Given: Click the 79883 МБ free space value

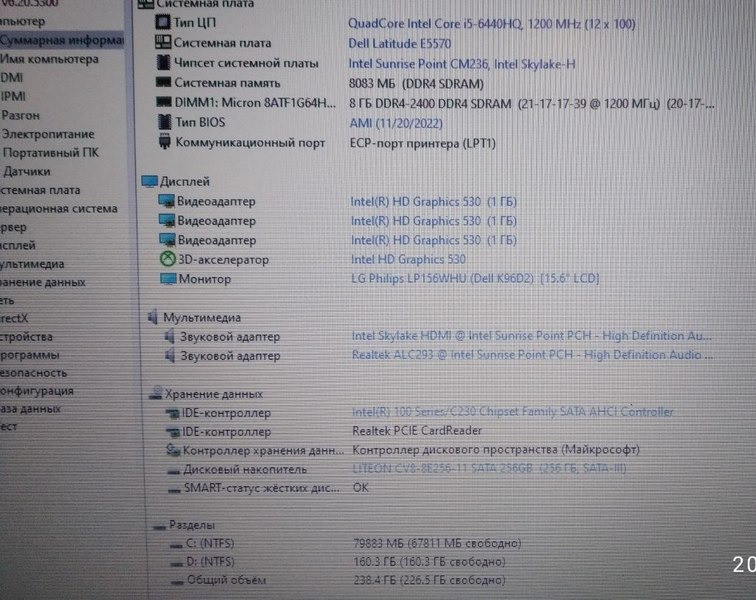Looking at the screenshot, I should (437, 543).
